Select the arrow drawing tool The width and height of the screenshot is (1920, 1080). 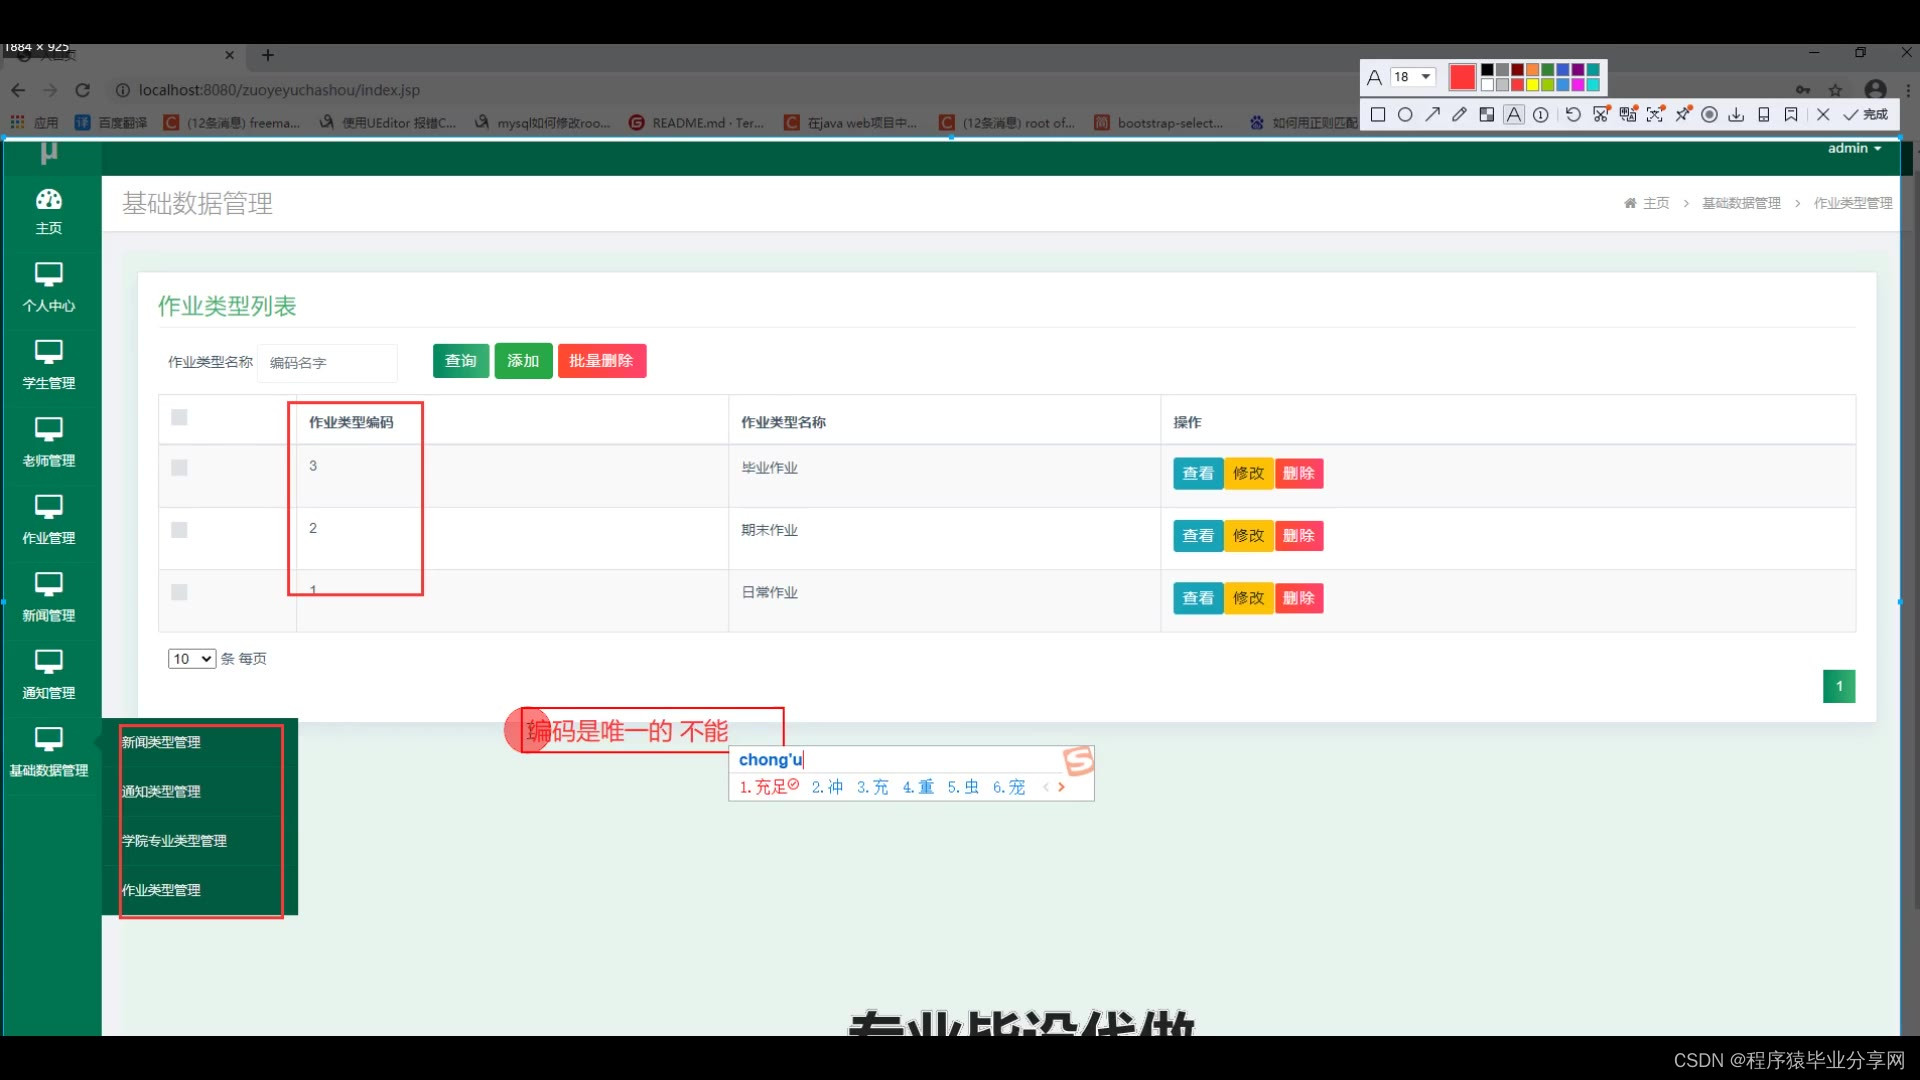(1432, 115)
